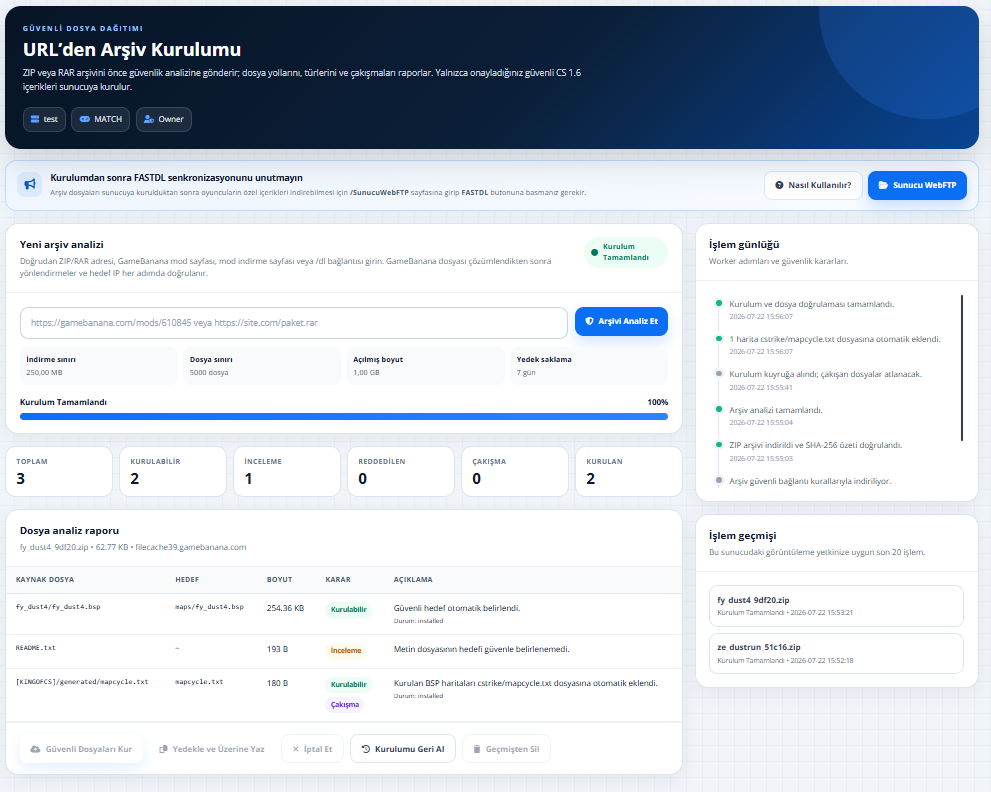Select fy_dust4_9df20.zip in İşlem geçmişi
This screenshot has width=991, height=792.
click(836, 606)
